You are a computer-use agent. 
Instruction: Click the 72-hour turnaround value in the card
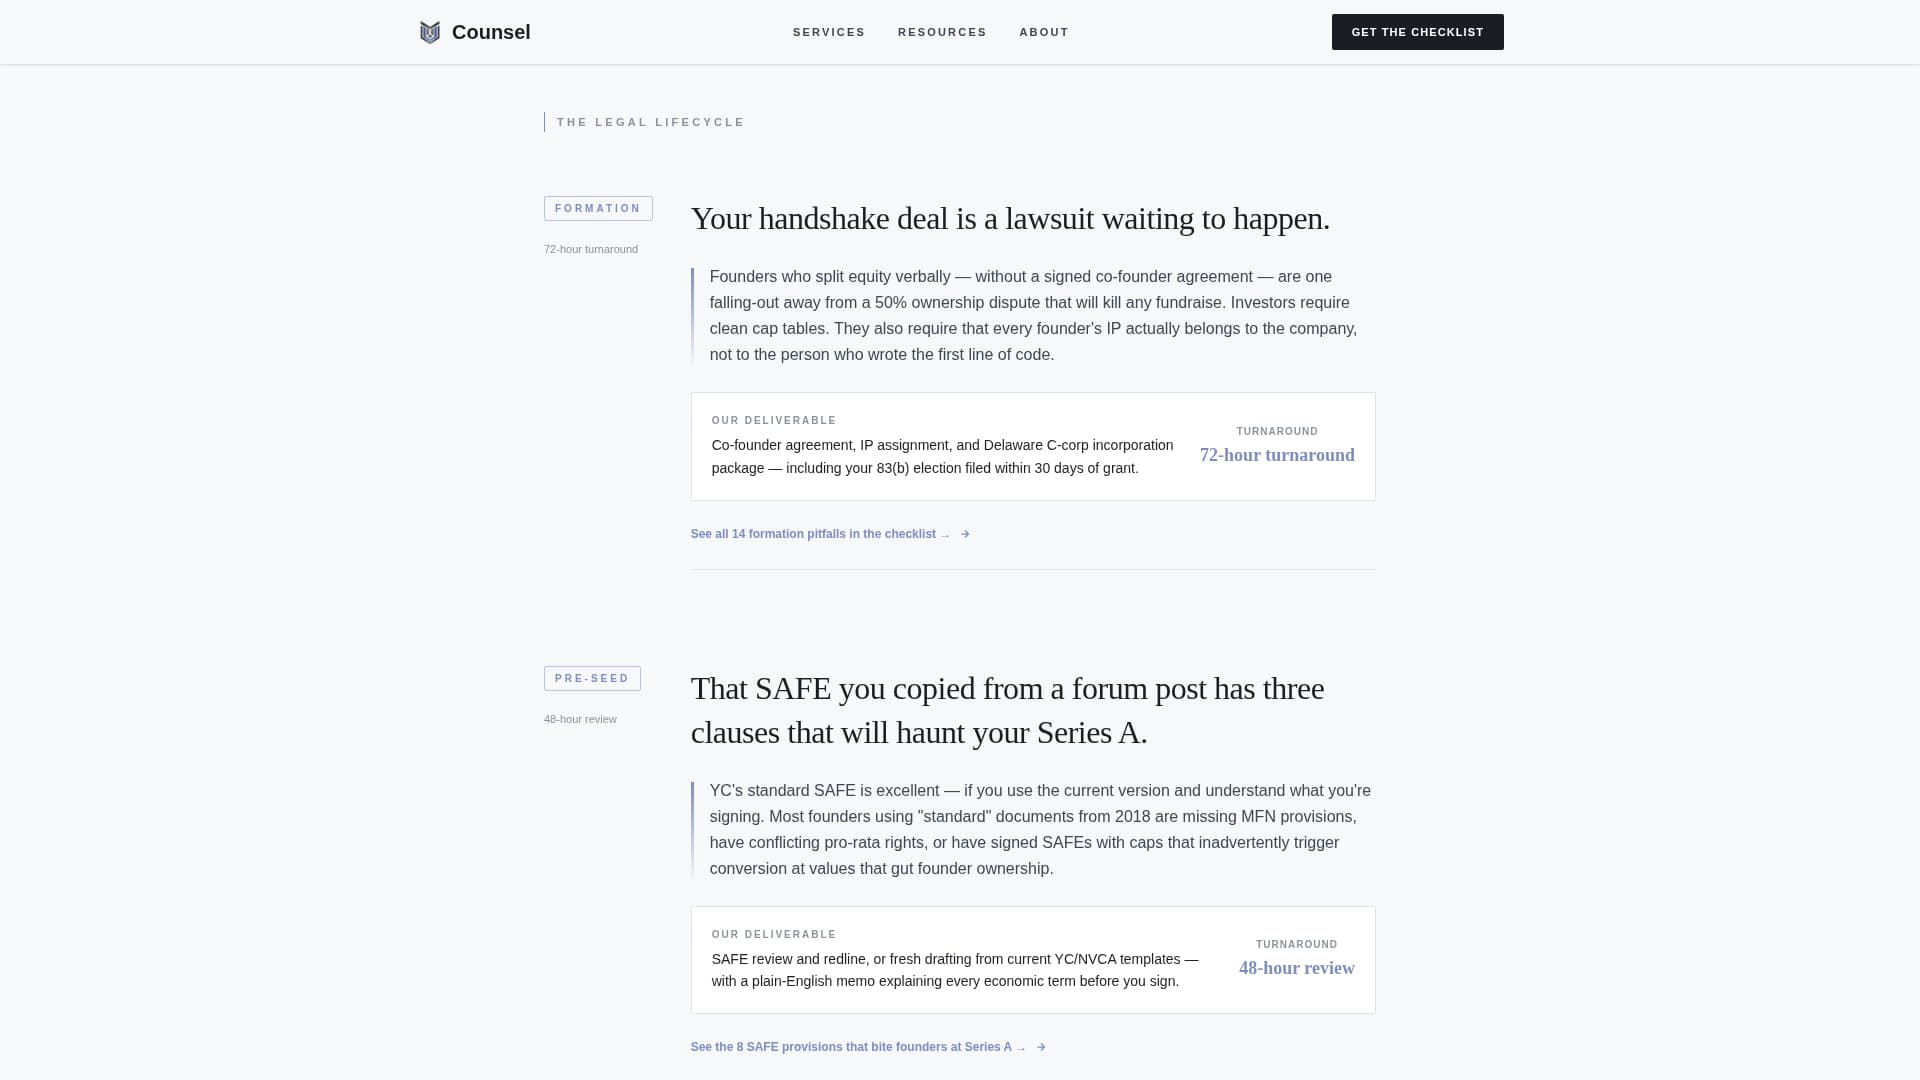pyautogui.click(x=1277, y=455)
